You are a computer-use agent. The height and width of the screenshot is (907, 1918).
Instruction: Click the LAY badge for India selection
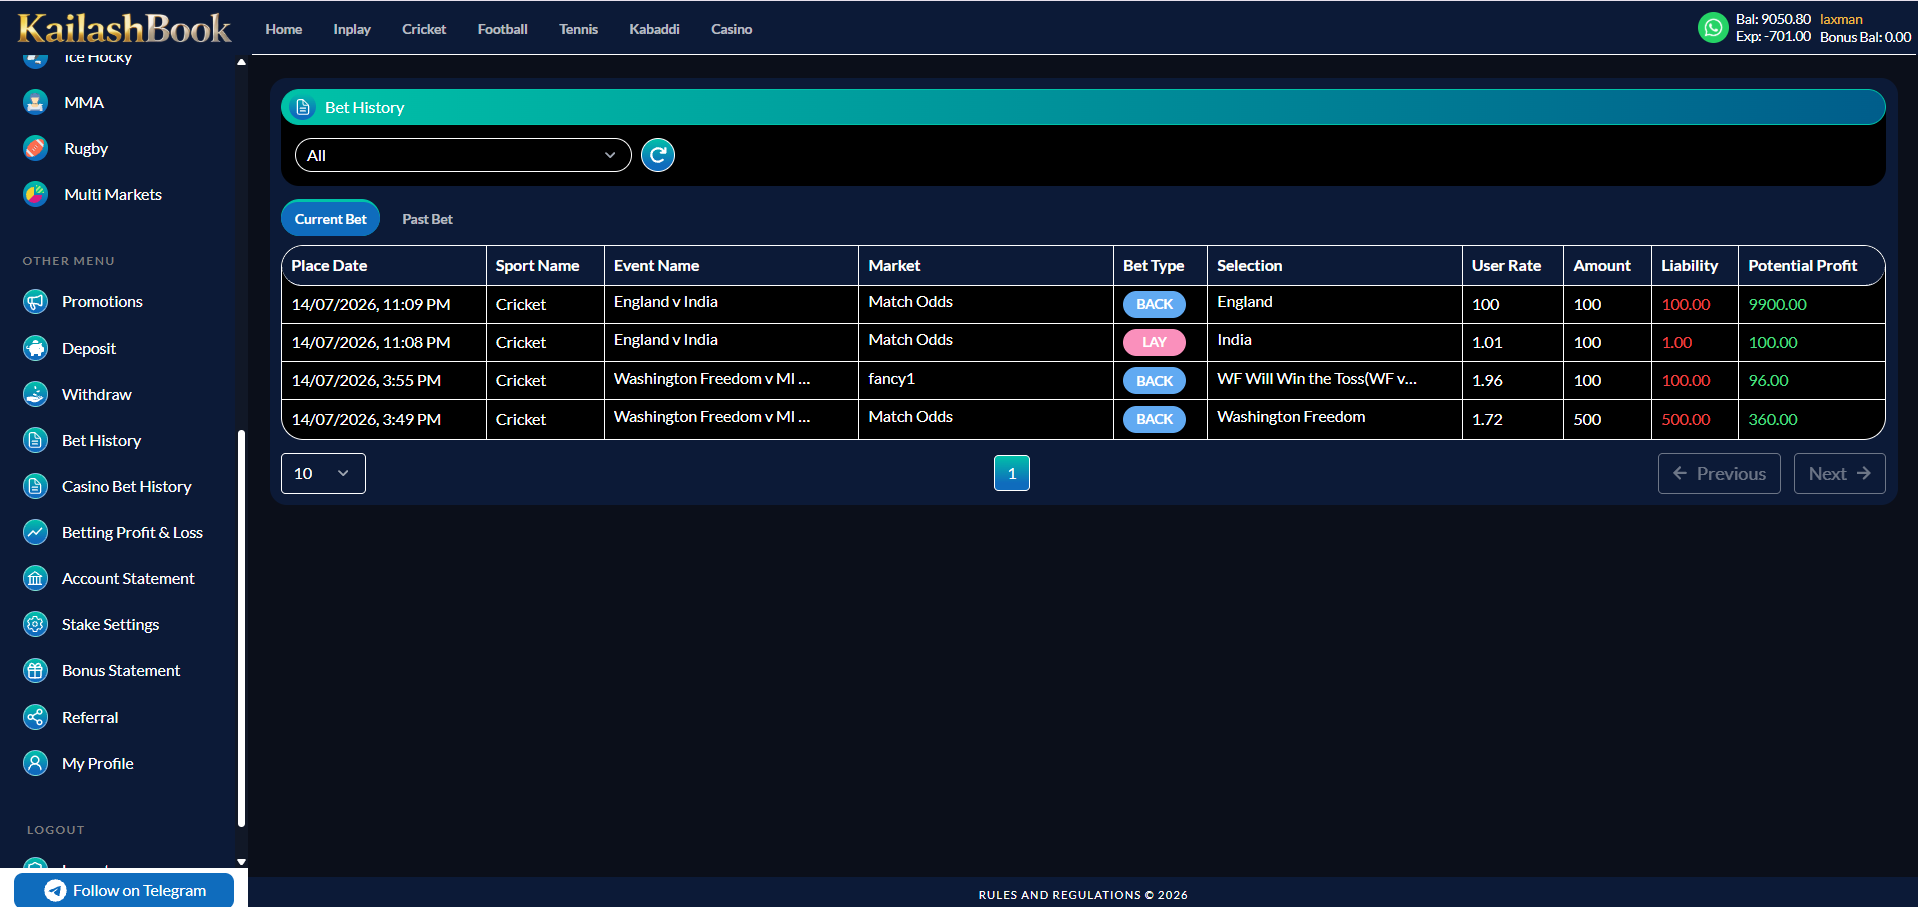coord(1154,342)
